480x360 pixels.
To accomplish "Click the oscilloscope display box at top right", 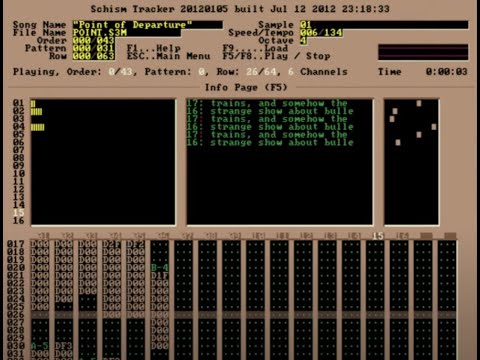I will pyautogui.click(x=423, y=52).
